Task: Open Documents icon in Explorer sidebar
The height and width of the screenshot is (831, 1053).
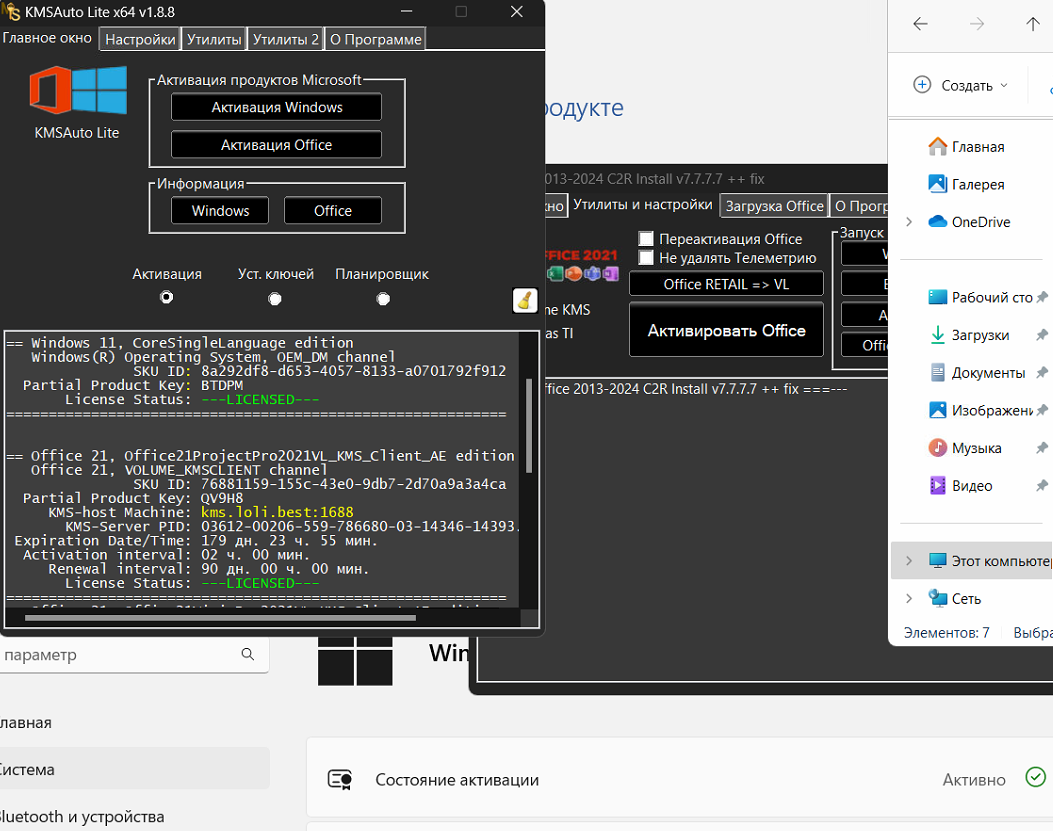Action: [x=937, y=372]
